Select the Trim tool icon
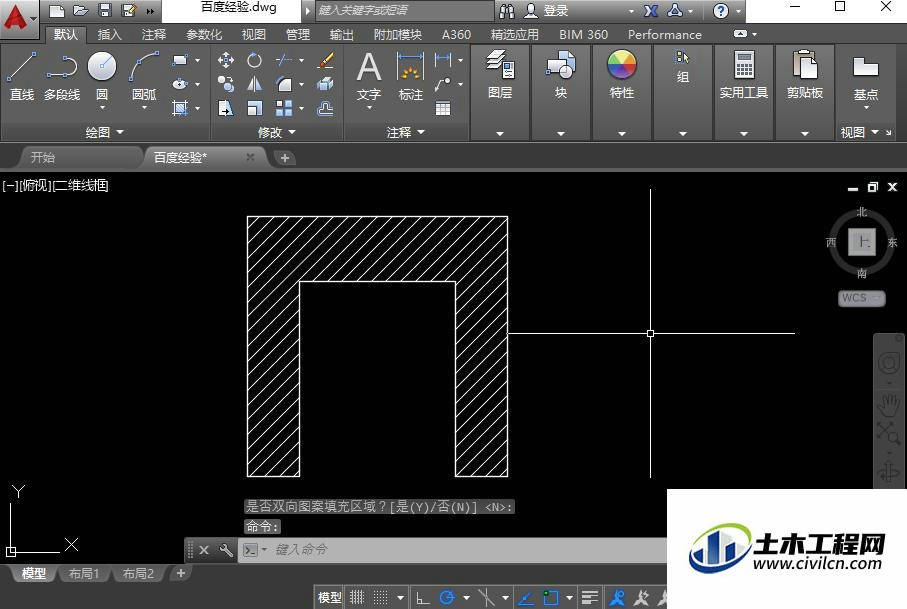Image resolution: width=907 pixels, height=609 pixels. [x=284, y=60]
